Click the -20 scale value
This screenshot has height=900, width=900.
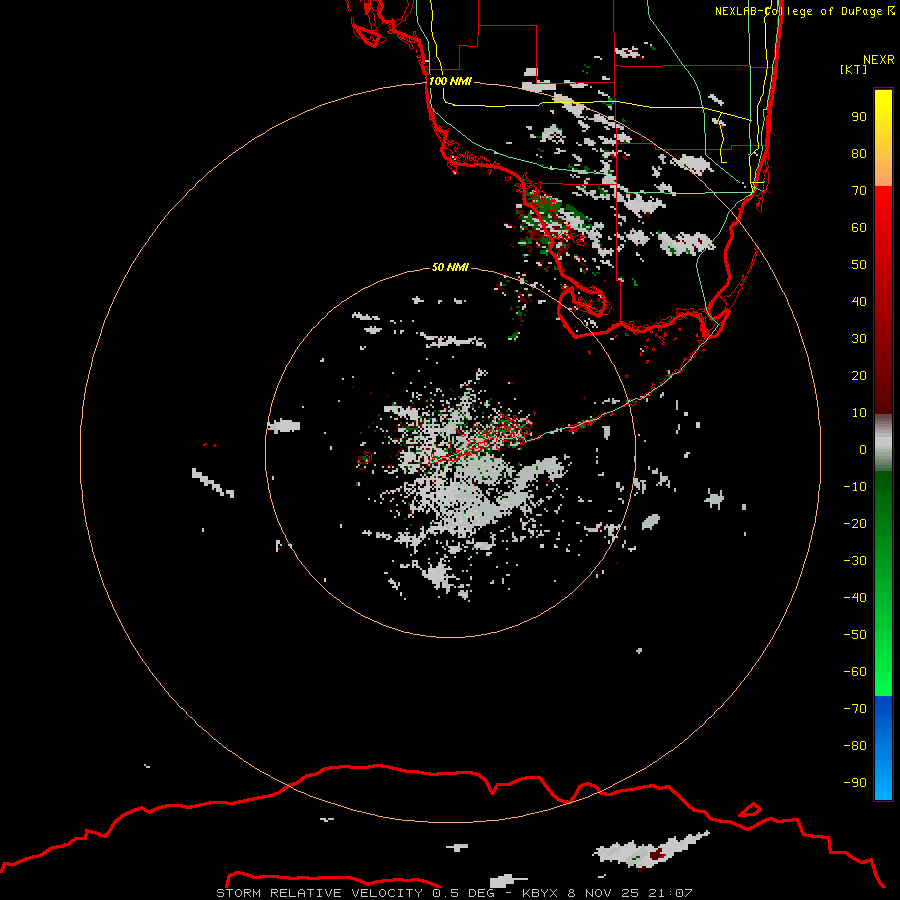tap(855, 524)
